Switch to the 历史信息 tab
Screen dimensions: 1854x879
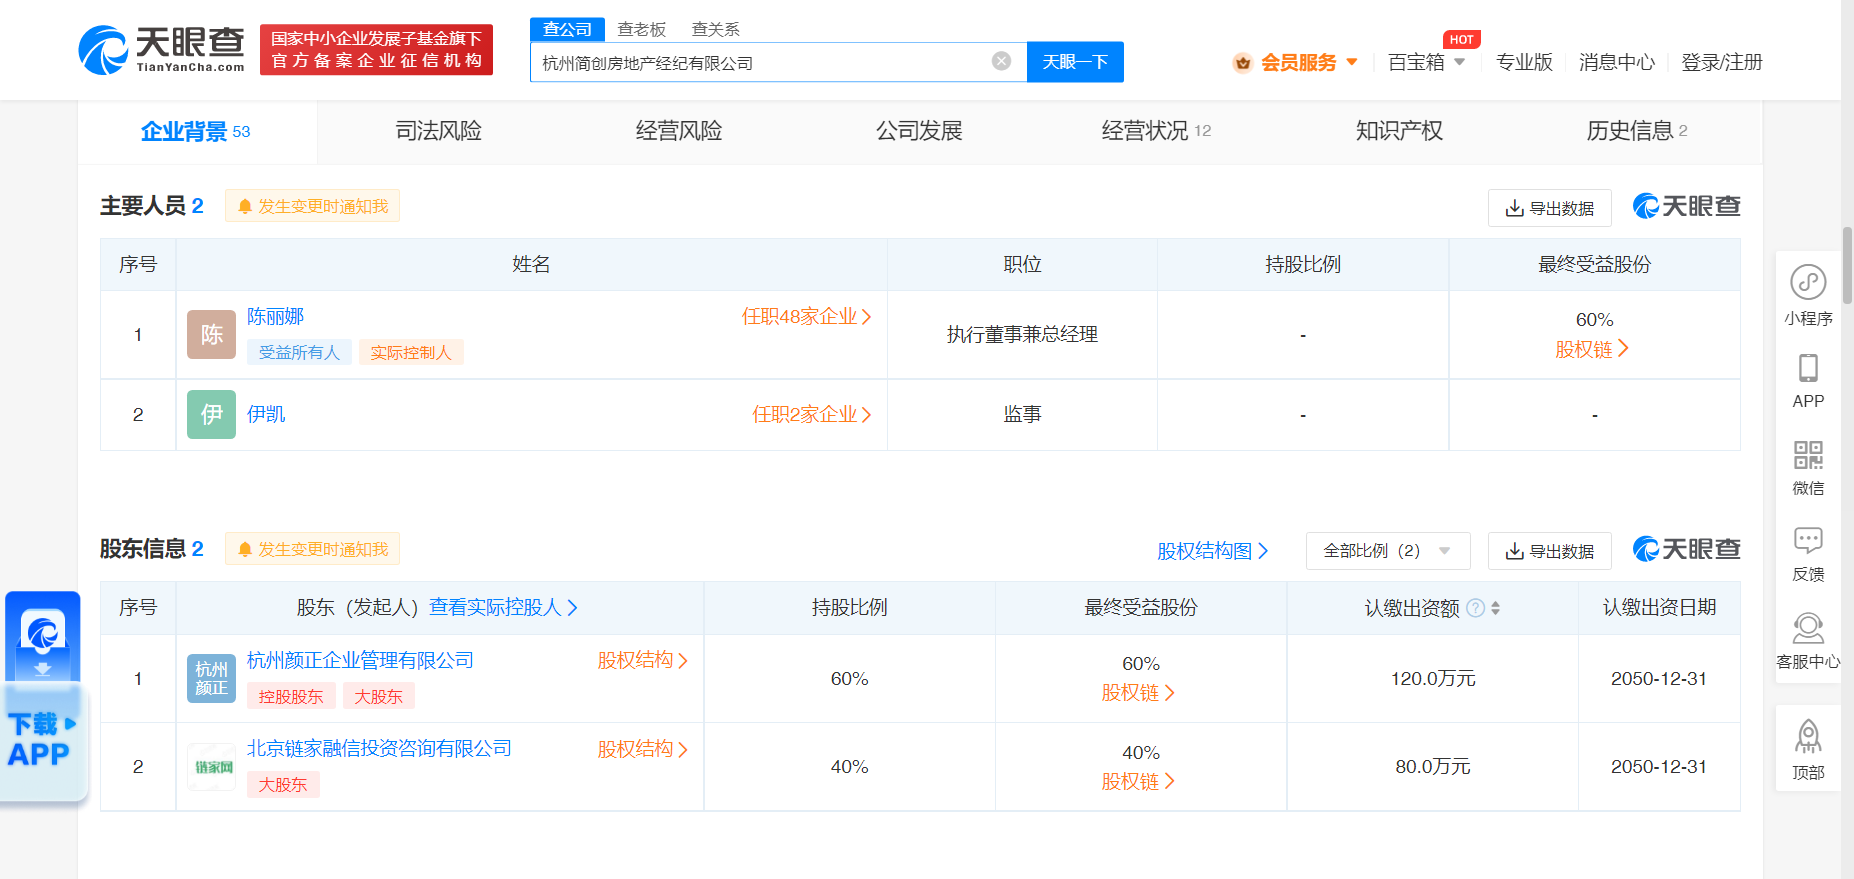point(1637,131)
